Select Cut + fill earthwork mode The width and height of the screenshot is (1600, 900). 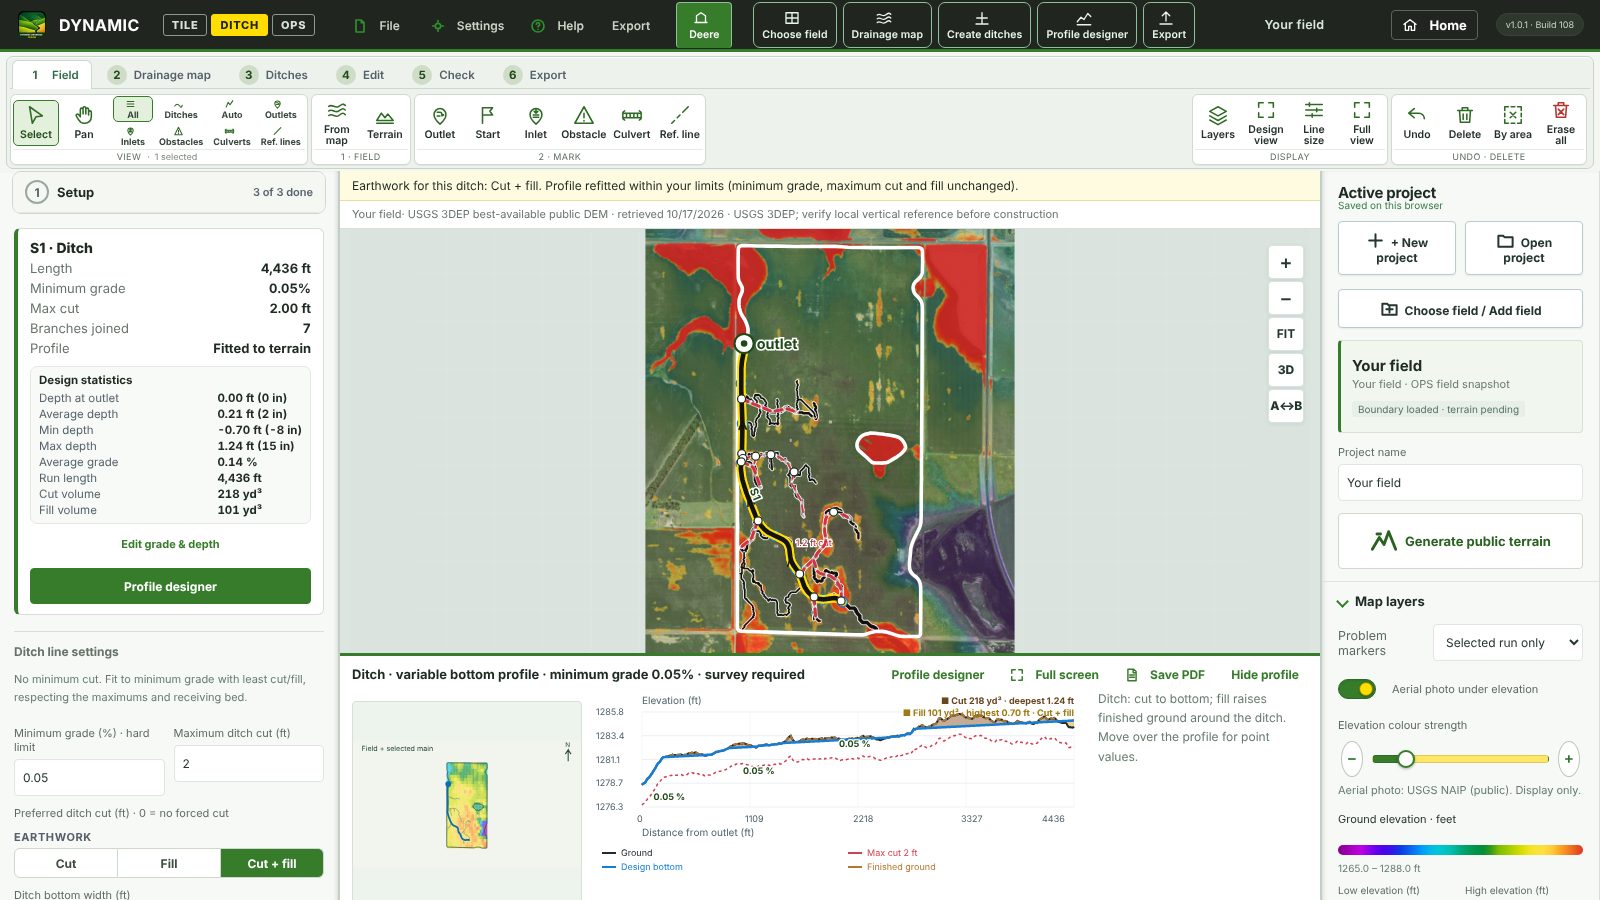[272, 863]
